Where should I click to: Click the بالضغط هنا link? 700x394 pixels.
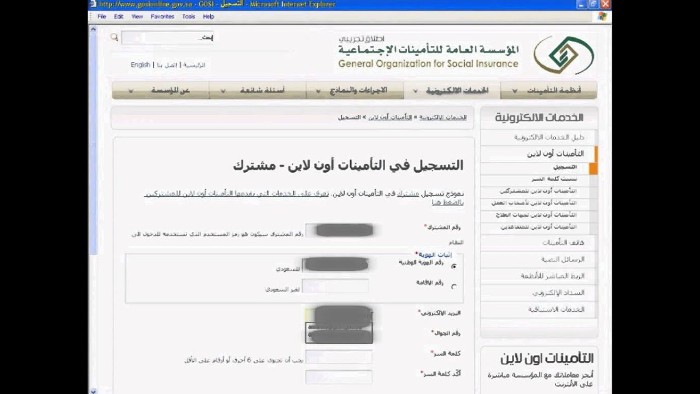pos(447,202)
